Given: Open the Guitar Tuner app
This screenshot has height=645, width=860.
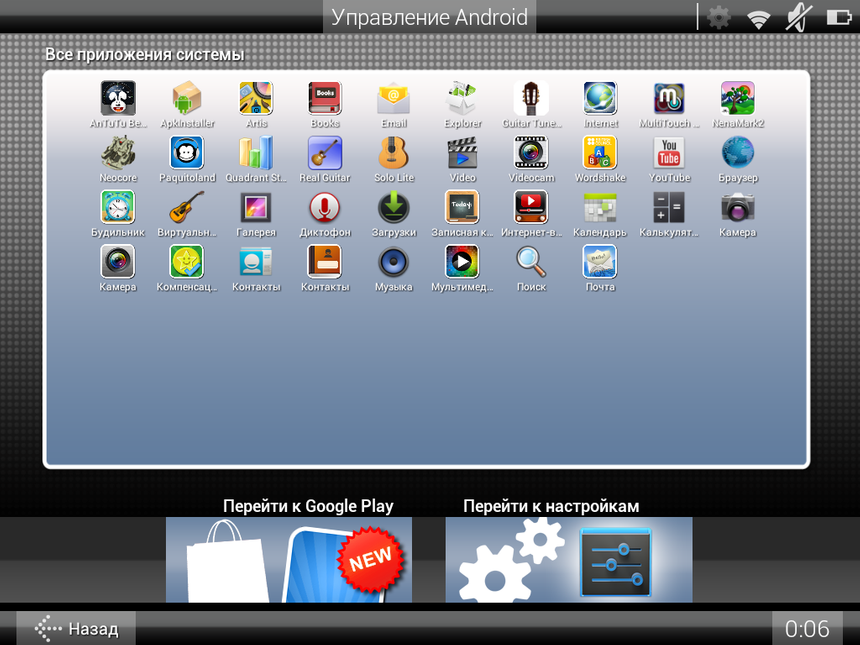Looking at the screenshot, I should click(x=531, y=99).
